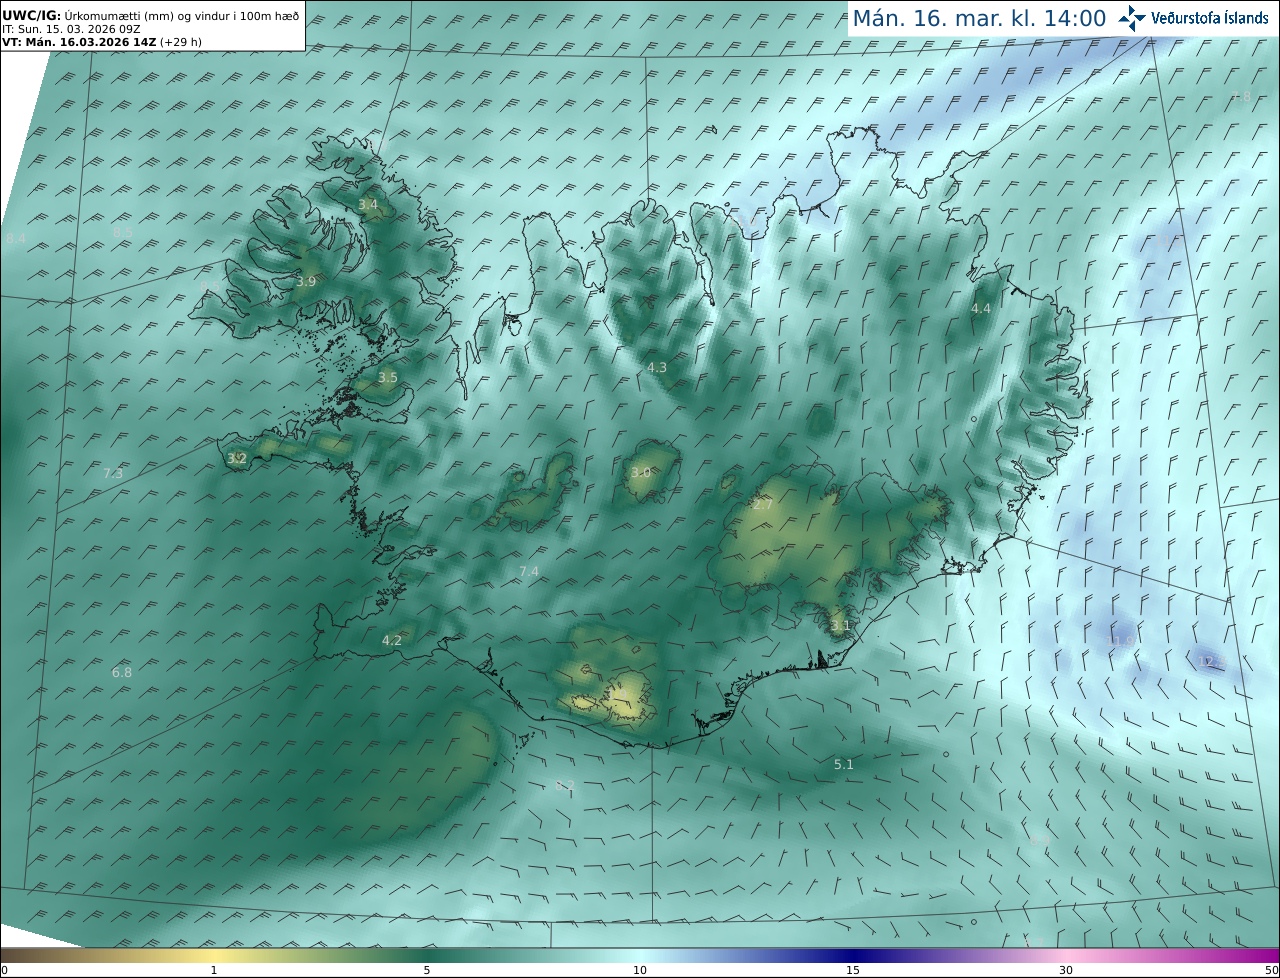Click the Veðurstofa Íslands name text
This screenshot has height=978, width=1280.
1210,18
